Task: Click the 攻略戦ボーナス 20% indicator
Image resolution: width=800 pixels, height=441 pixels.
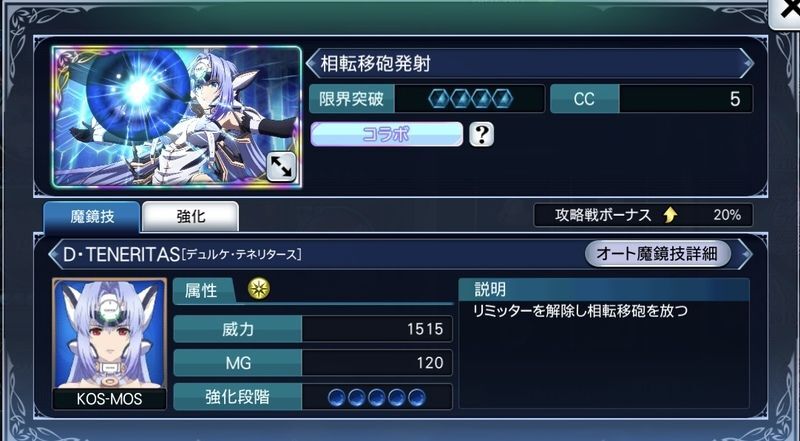Action: click(x=643, y=215)
